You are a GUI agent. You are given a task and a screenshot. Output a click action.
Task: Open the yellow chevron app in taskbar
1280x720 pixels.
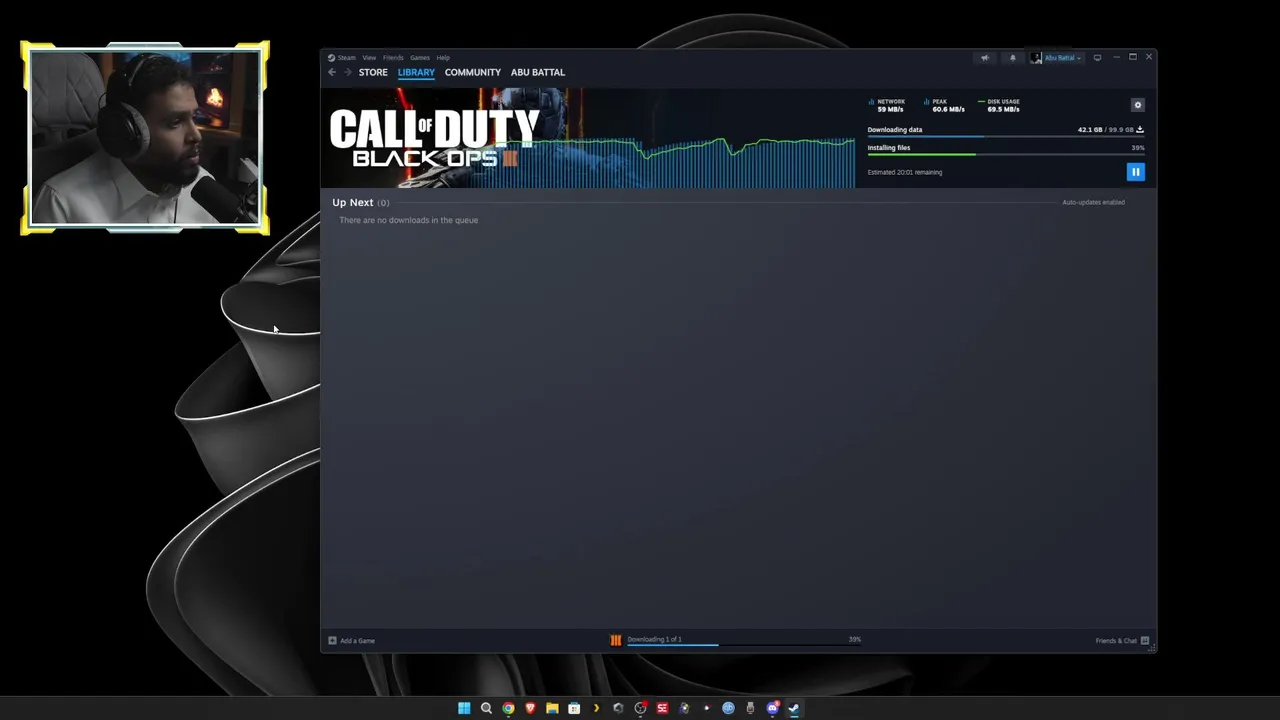(x=596, y=708)
